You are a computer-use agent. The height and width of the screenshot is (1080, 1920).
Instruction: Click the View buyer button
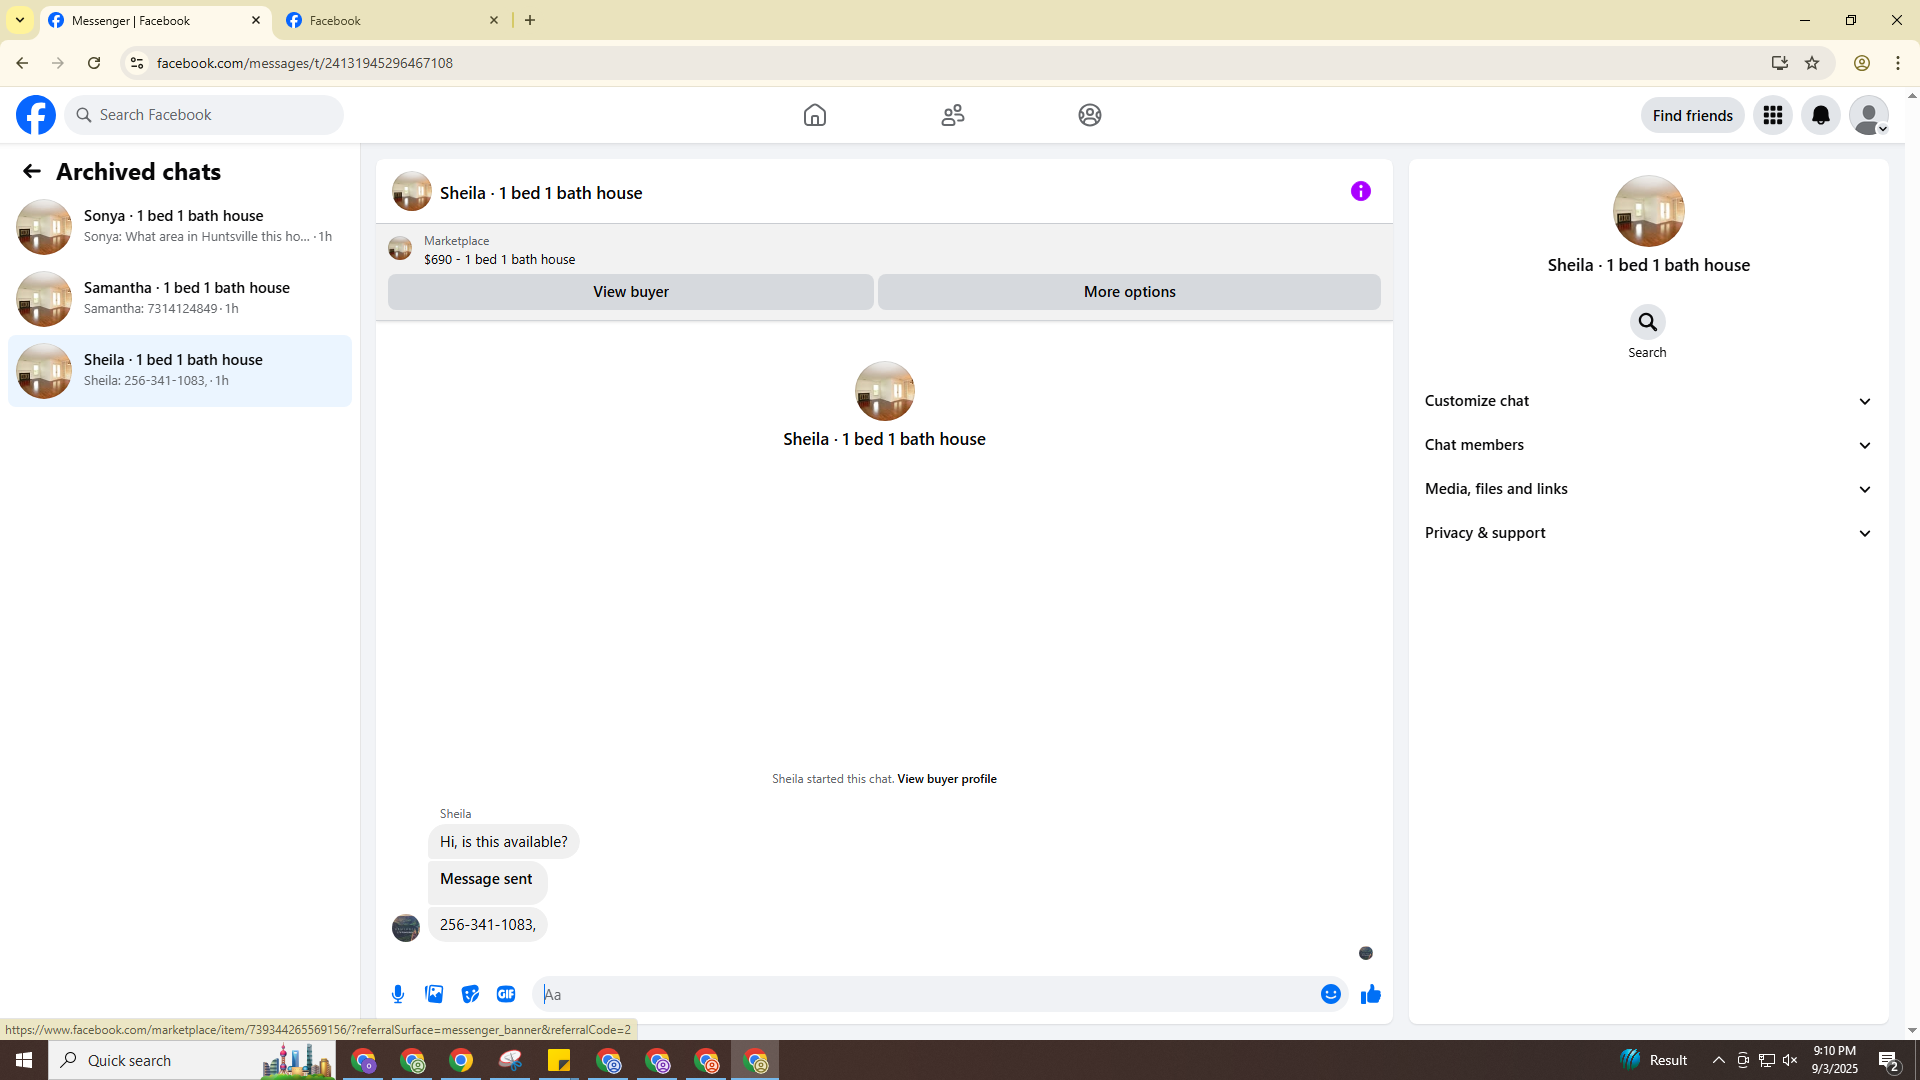coord(631,292)
